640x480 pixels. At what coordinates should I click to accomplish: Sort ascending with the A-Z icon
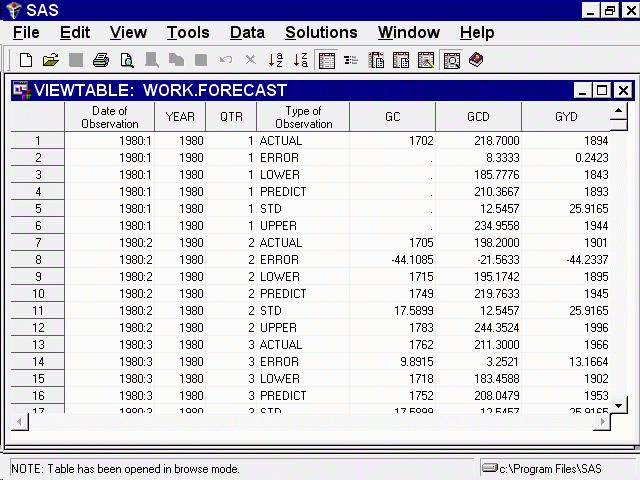pyautogui.click(x=276, y=61)
